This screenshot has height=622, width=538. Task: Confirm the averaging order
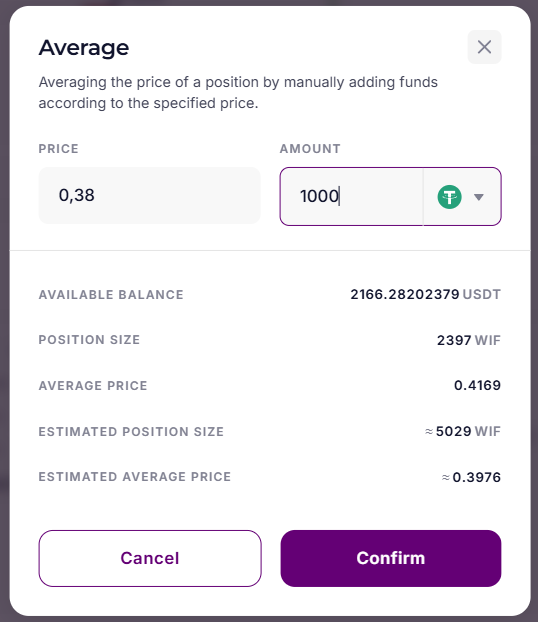(x=391, y=558)
